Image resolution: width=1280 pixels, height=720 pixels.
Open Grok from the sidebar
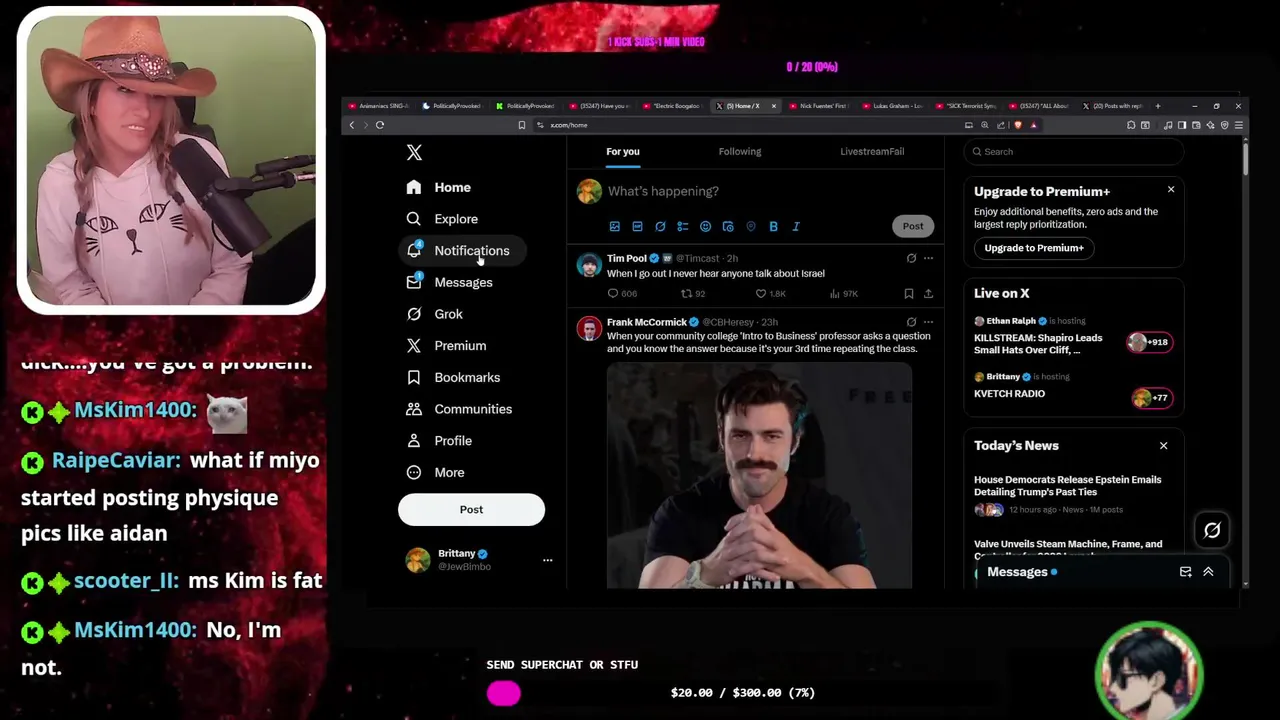pyautogui.click(x=435, y=314)
